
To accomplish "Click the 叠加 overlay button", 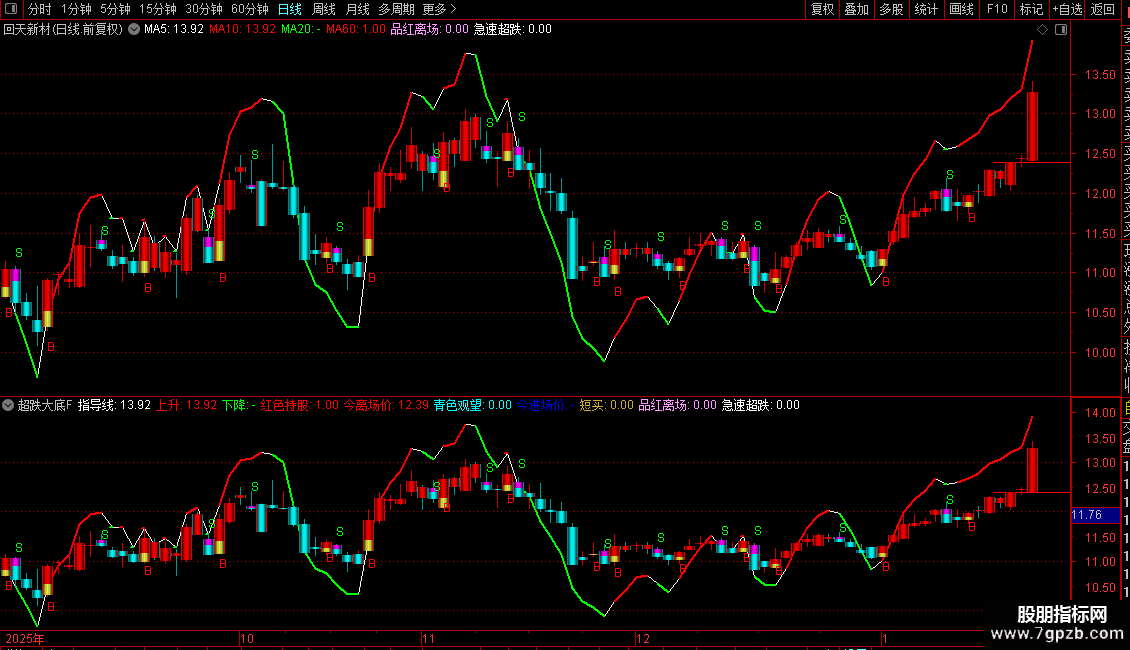I will coord(857,9).
